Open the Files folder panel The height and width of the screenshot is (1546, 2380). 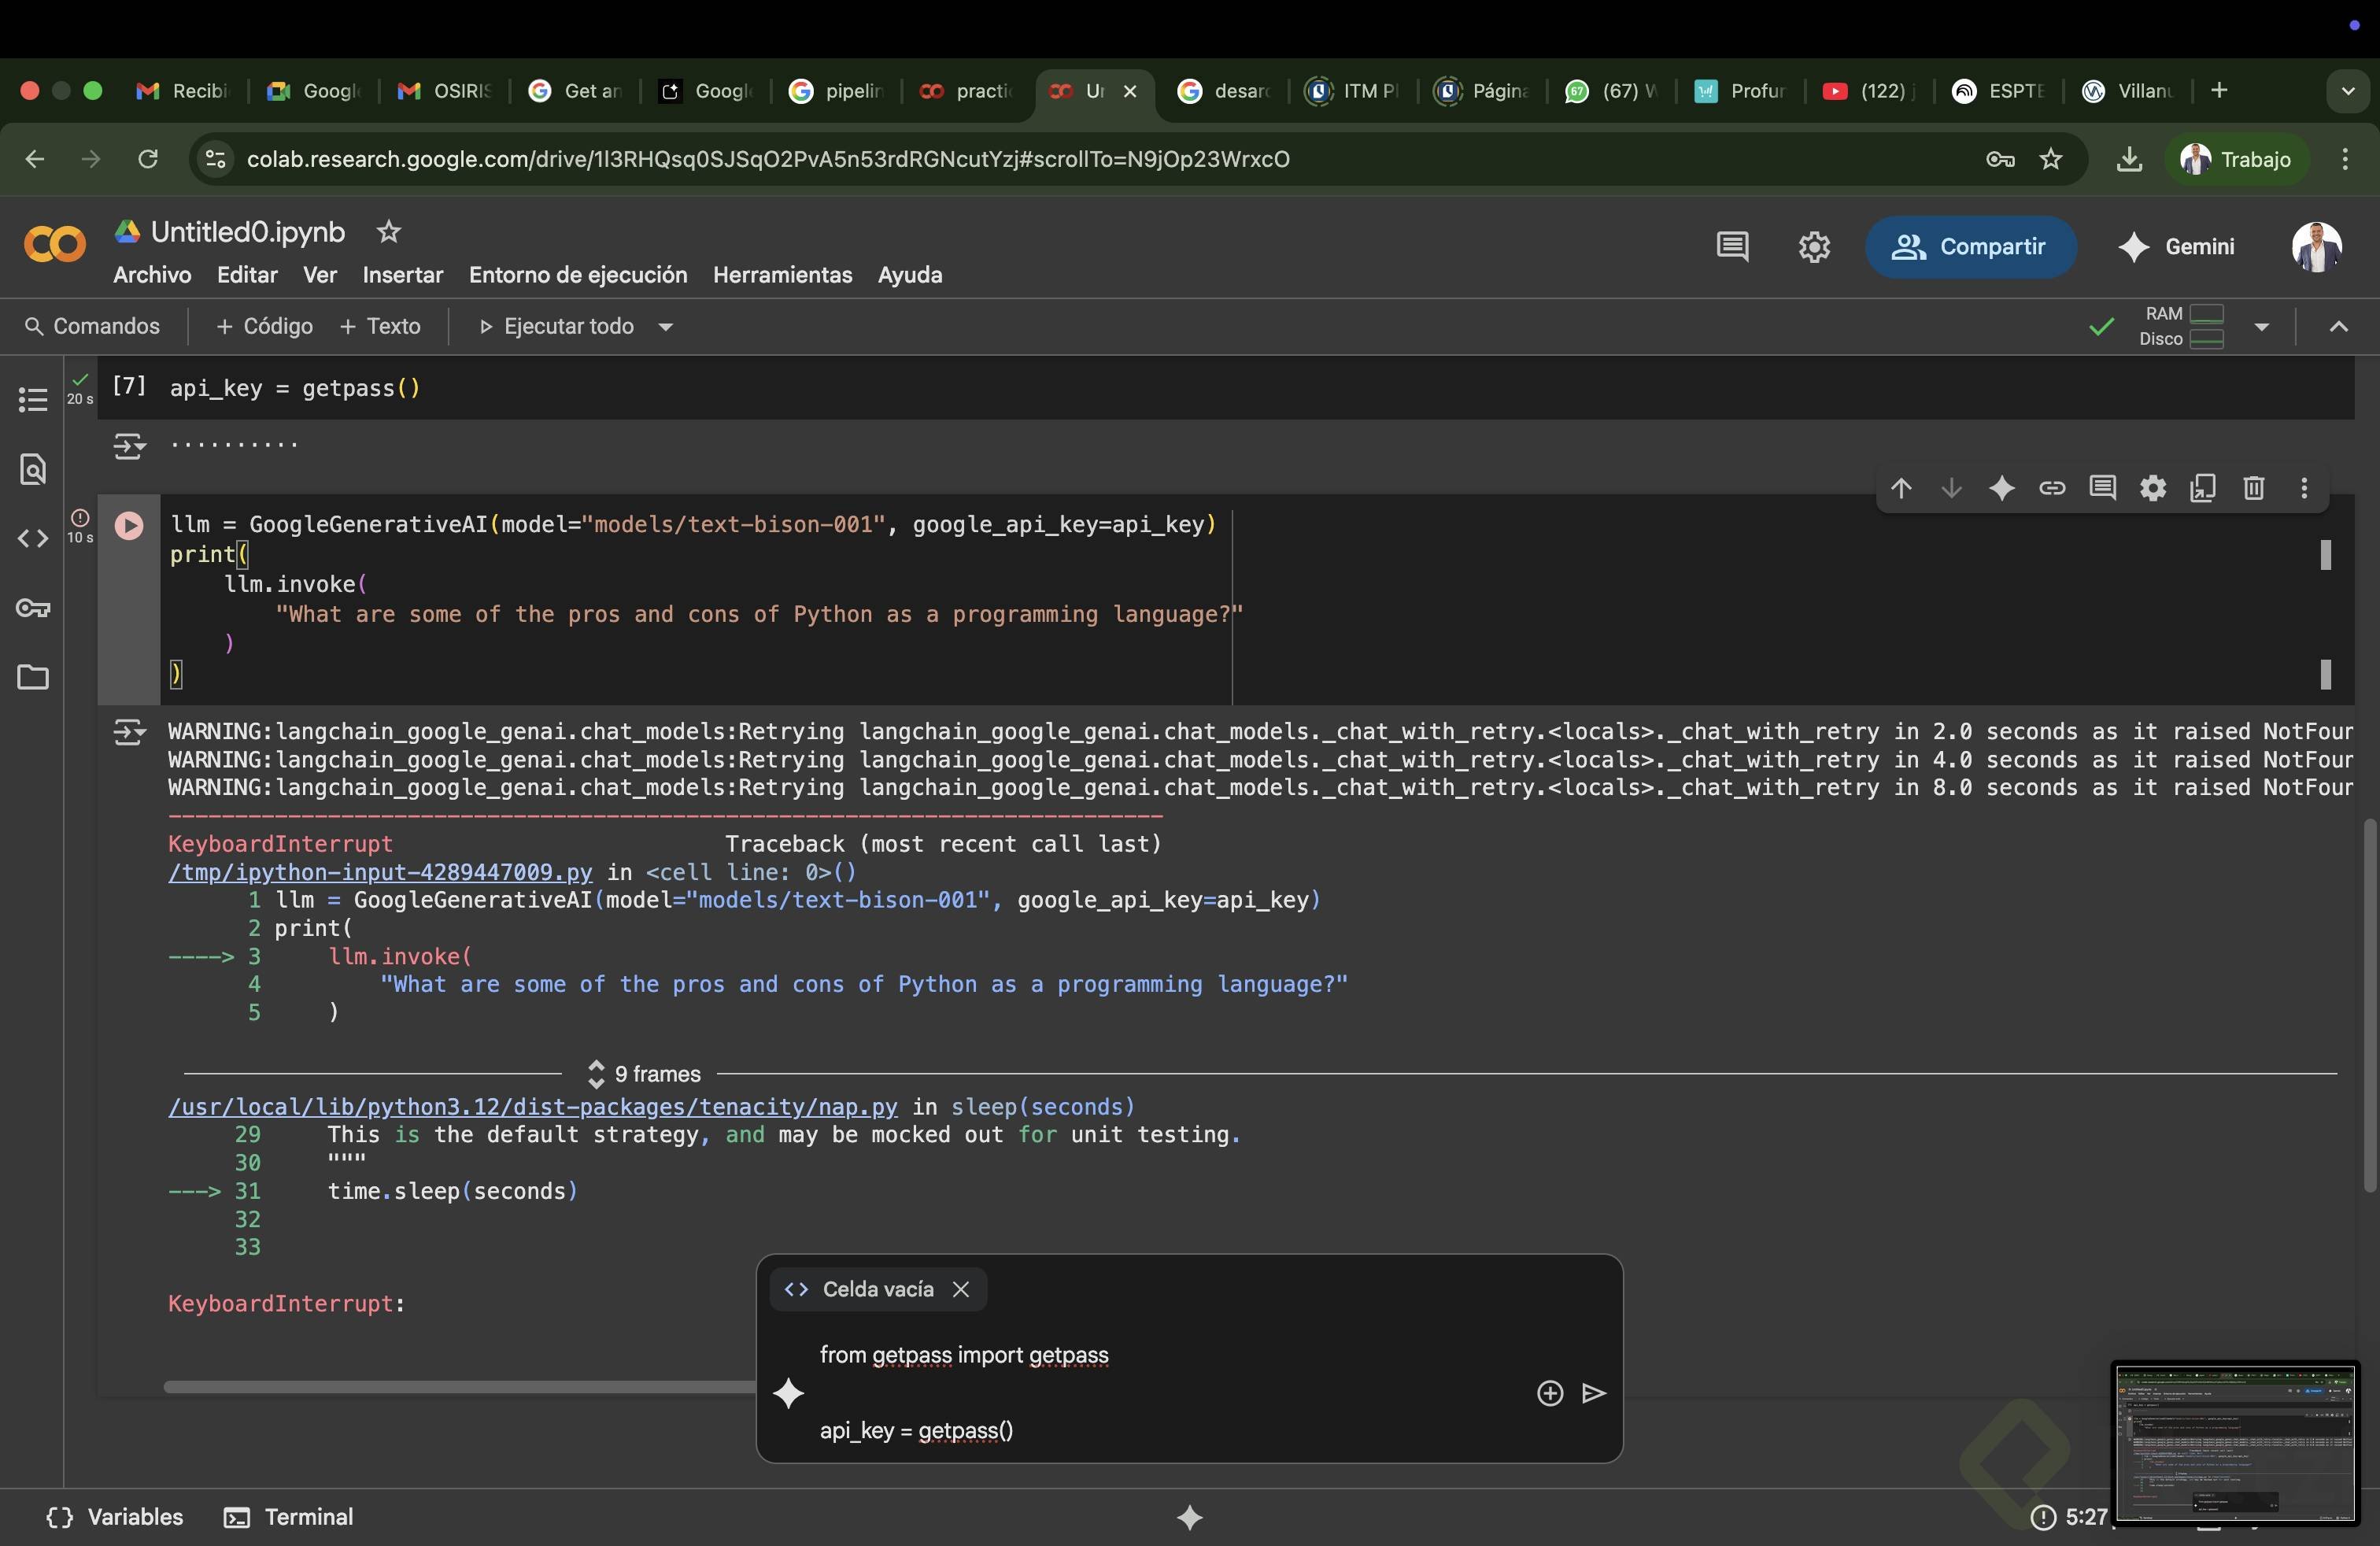click(33, 677)
